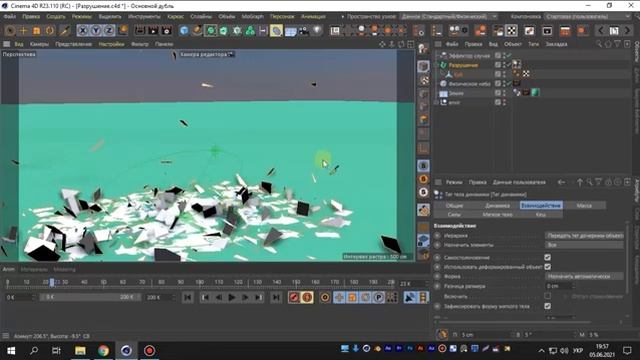Toggle the Самостолкновения checkbox
Image resolution: width=640 pixels, height=360 pixels.
[x=547, y=257]
